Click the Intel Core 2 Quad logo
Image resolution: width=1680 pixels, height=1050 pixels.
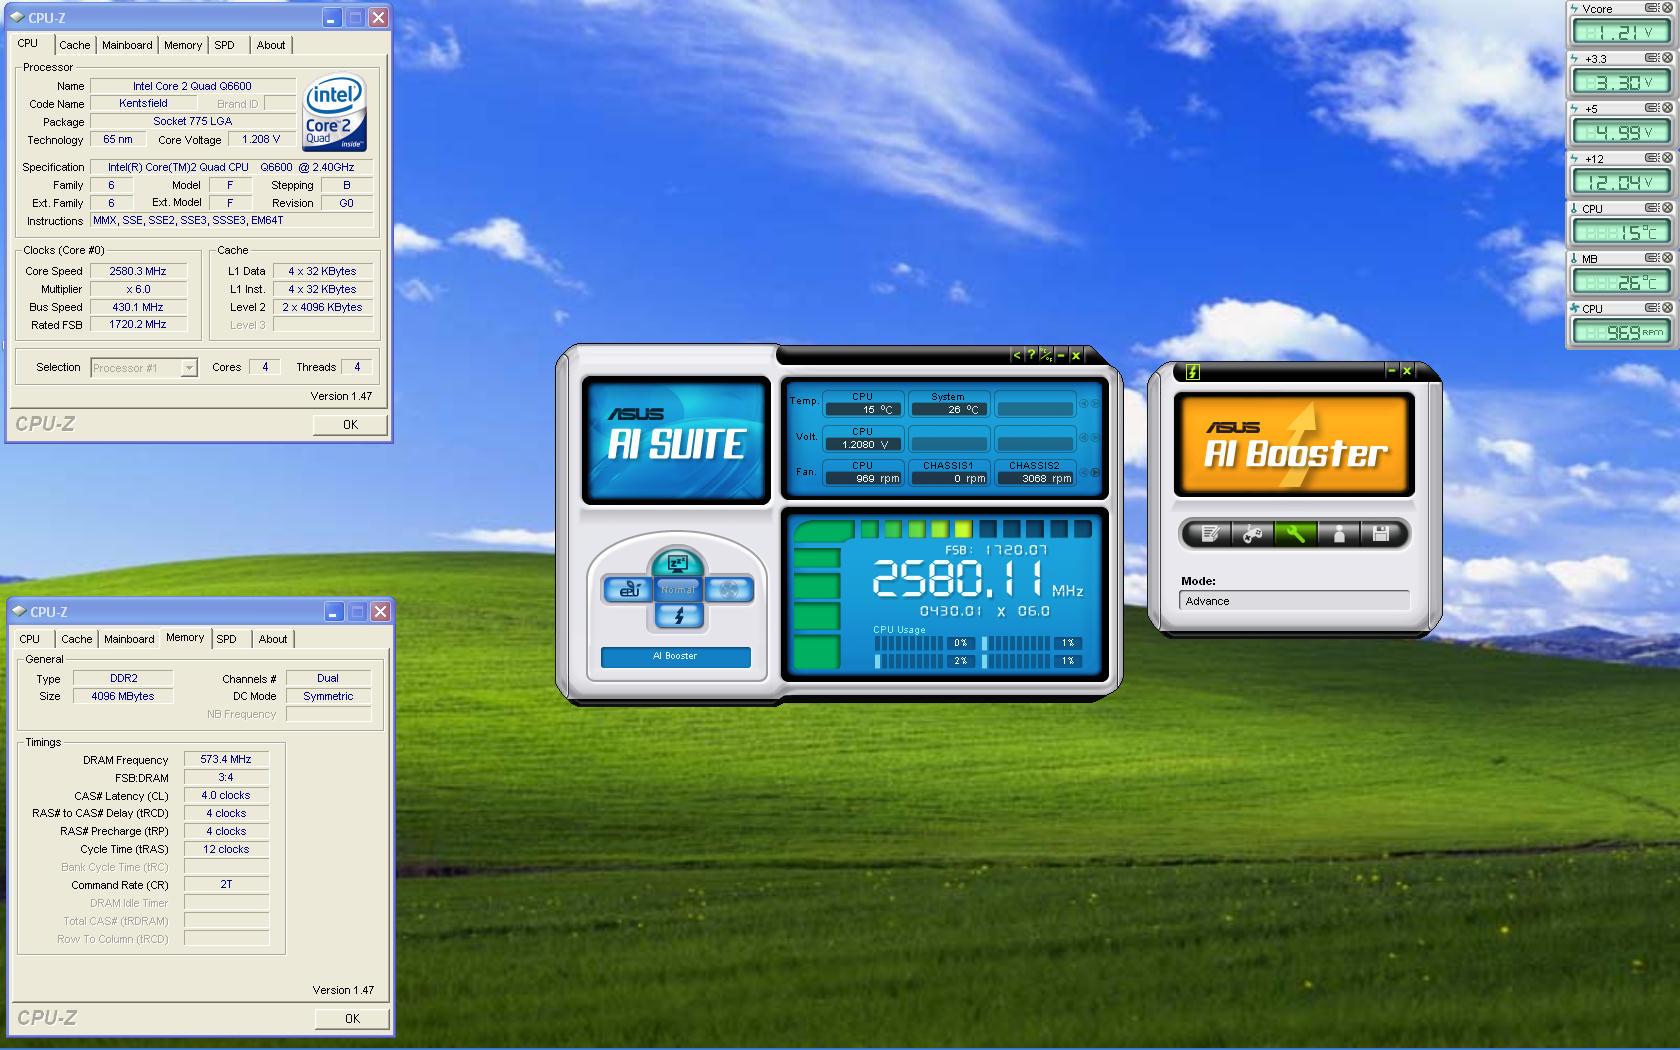coord(335,112)
